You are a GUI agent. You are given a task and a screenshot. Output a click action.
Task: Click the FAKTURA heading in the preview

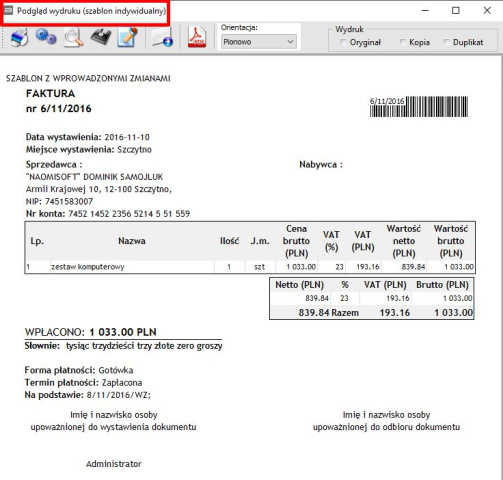[51, 93]
